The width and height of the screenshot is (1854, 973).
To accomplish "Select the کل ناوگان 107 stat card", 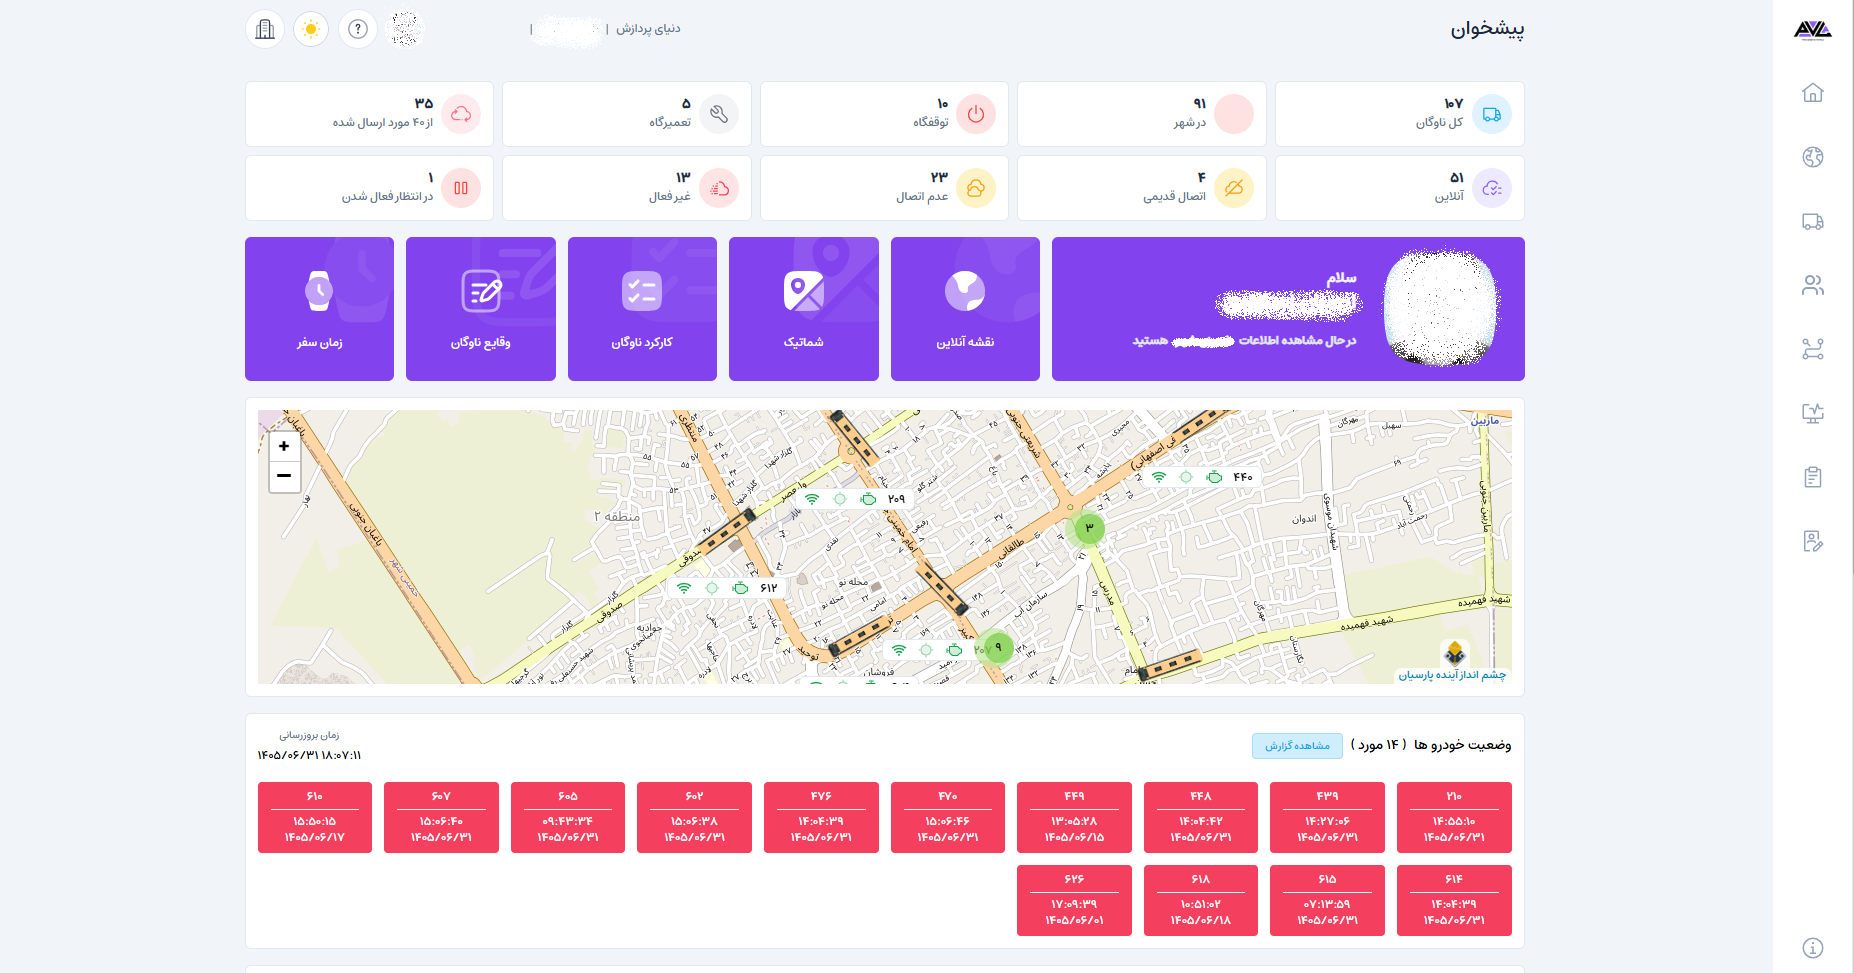I will [x=1399, y=114].
